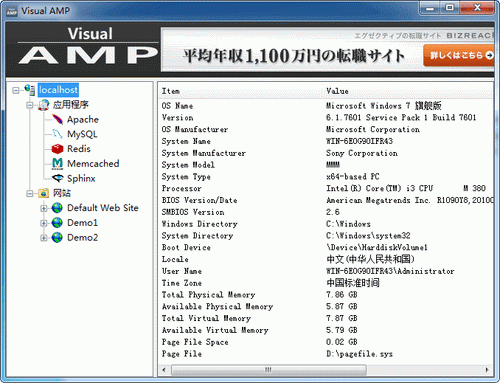
Task: Select Redis in the tree
Action: pyautogui.click(x=79, y=149)
